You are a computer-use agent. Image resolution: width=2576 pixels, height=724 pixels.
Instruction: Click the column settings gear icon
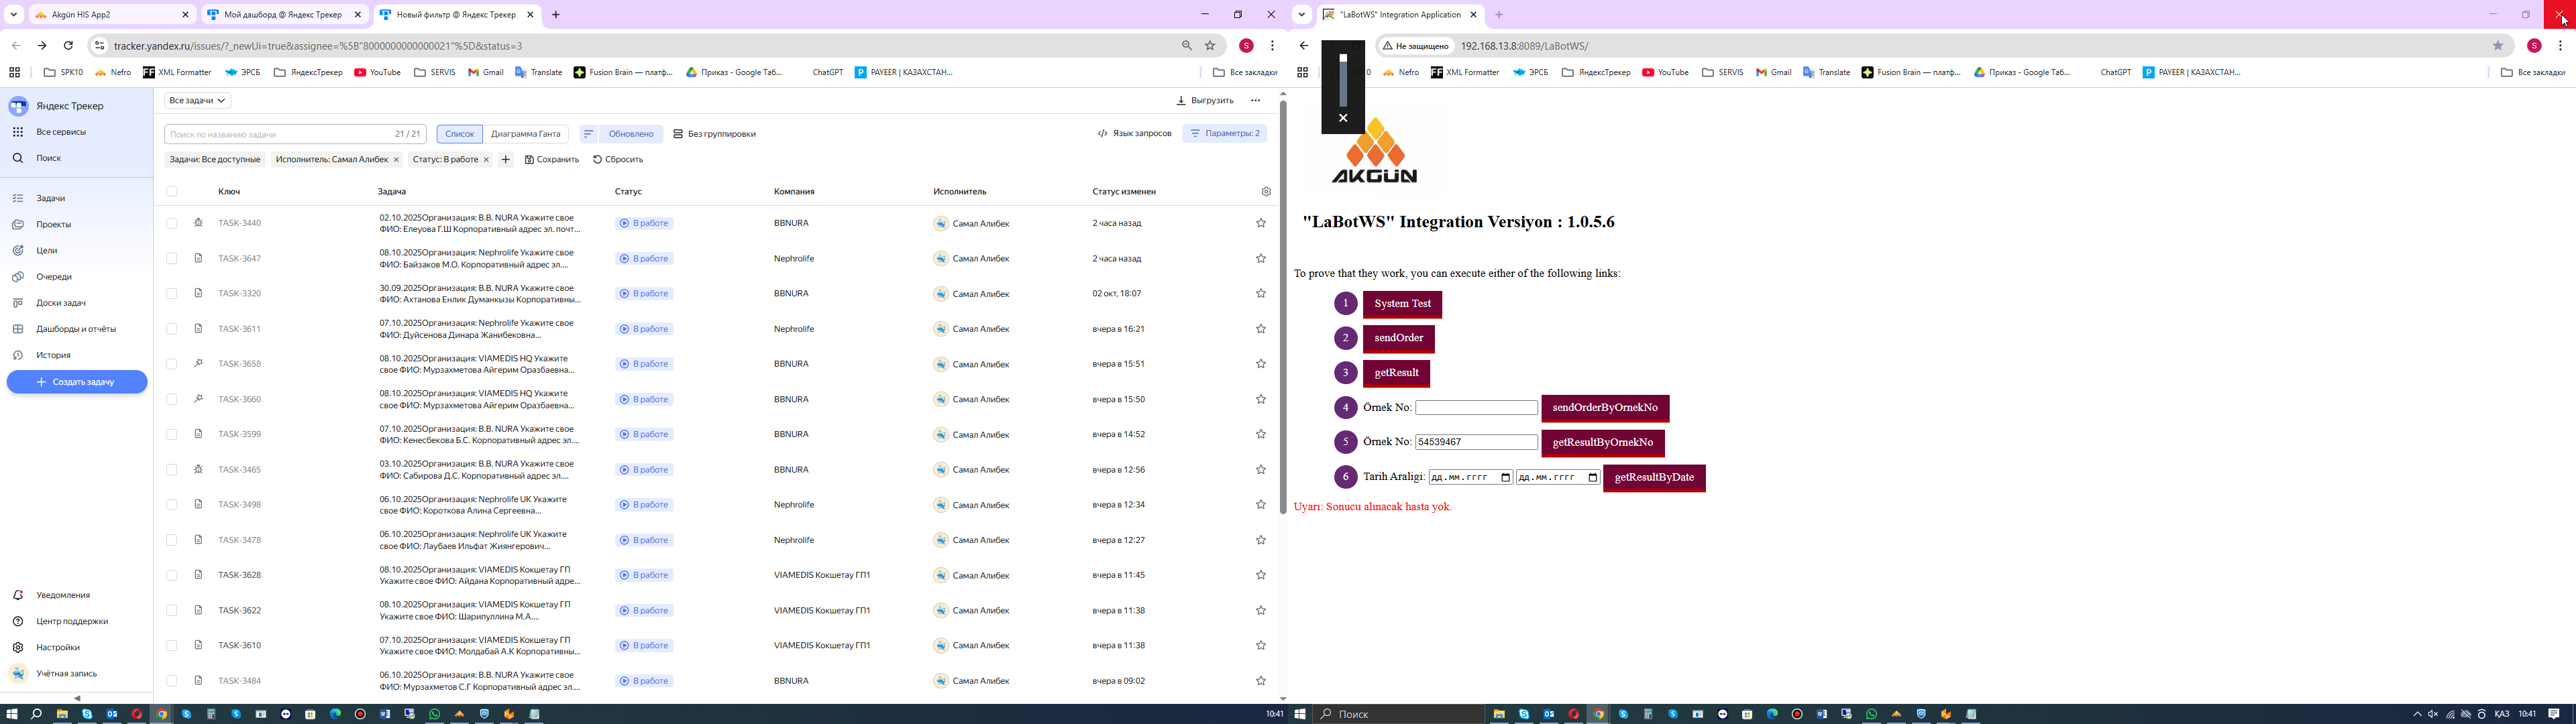click(x=1266, y=192)
